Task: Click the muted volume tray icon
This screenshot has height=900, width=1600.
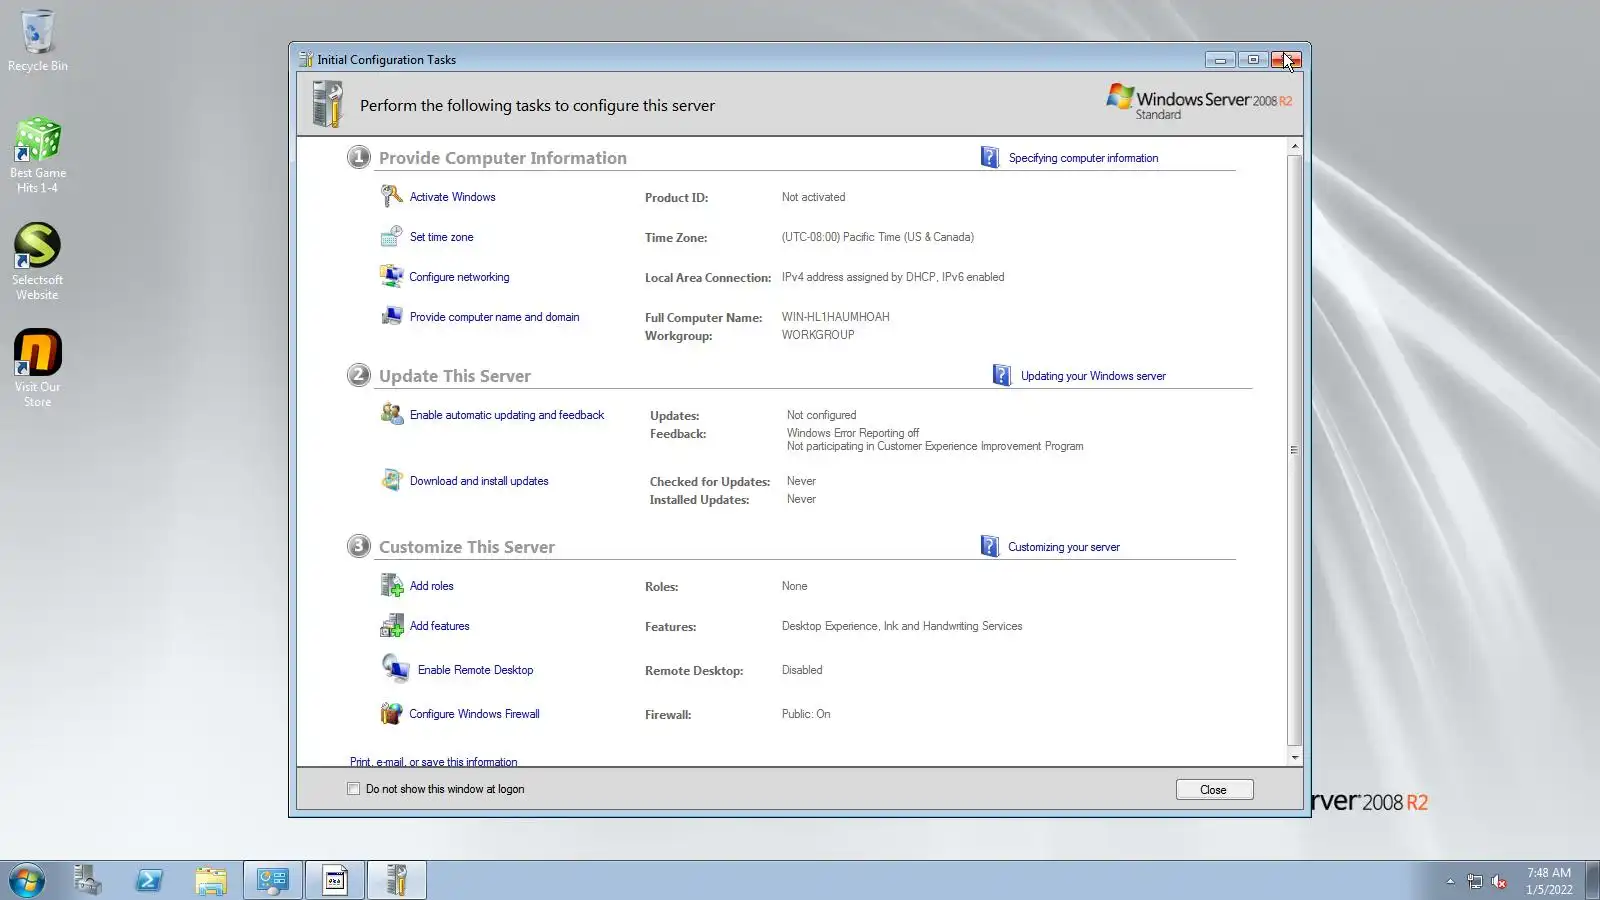Action: [1499, 881]
